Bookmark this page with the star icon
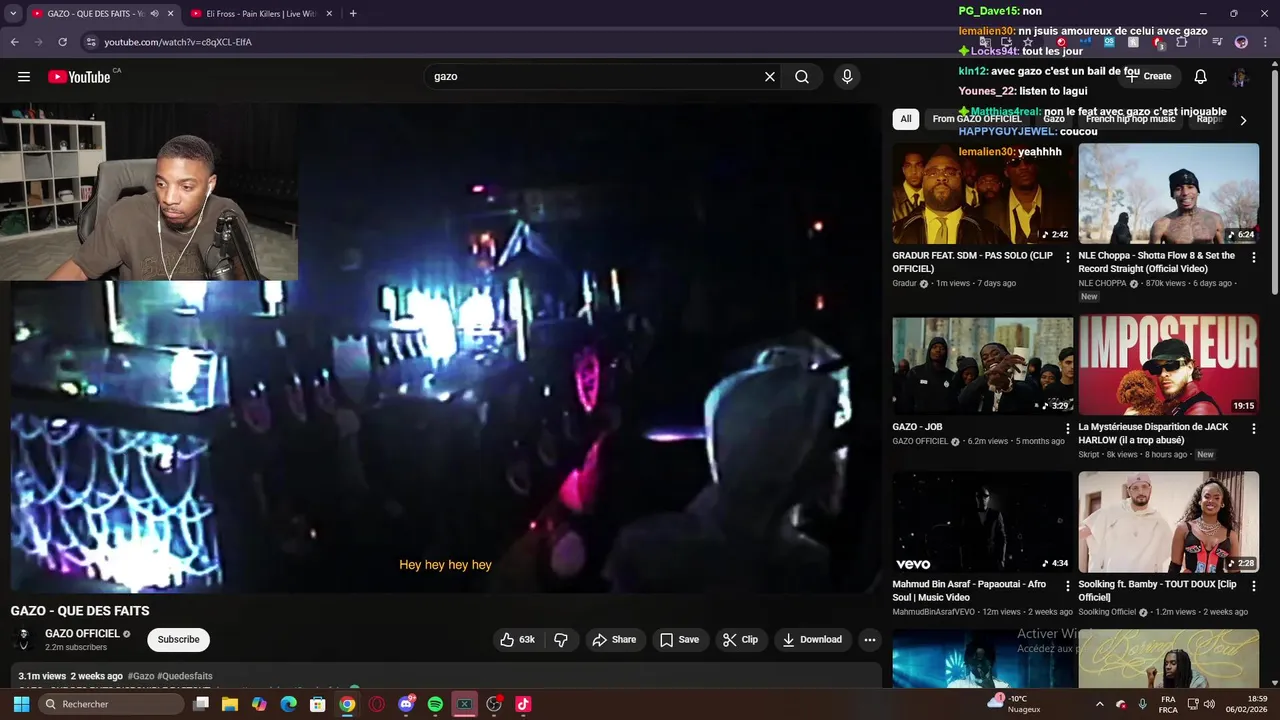This screenshot has width=1280, height=720. tap(1028, 42)
